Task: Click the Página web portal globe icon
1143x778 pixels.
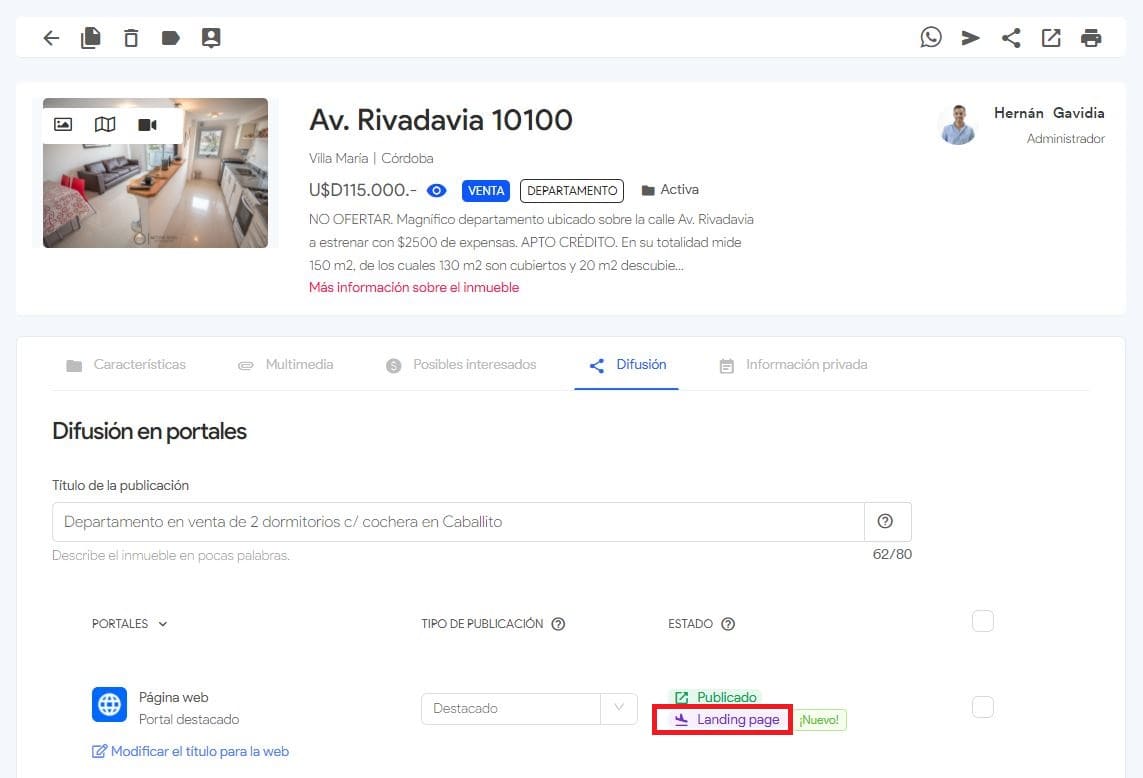Action: (109, 704)
